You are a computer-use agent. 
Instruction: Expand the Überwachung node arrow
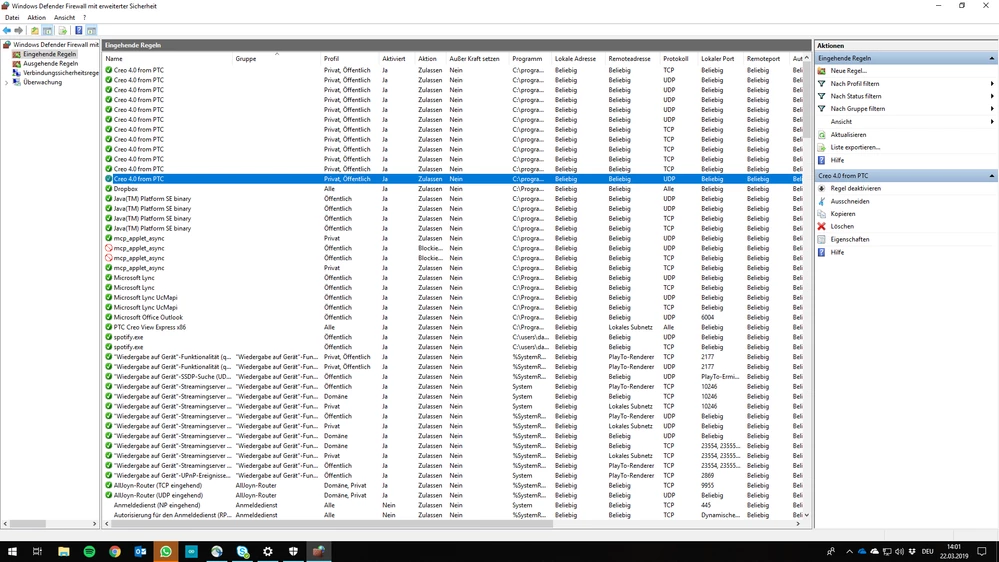[6, 83]
